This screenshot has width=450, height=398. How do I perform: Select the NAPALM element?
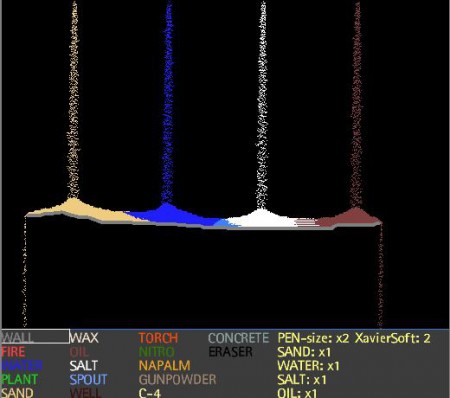[x=165, y=366]
